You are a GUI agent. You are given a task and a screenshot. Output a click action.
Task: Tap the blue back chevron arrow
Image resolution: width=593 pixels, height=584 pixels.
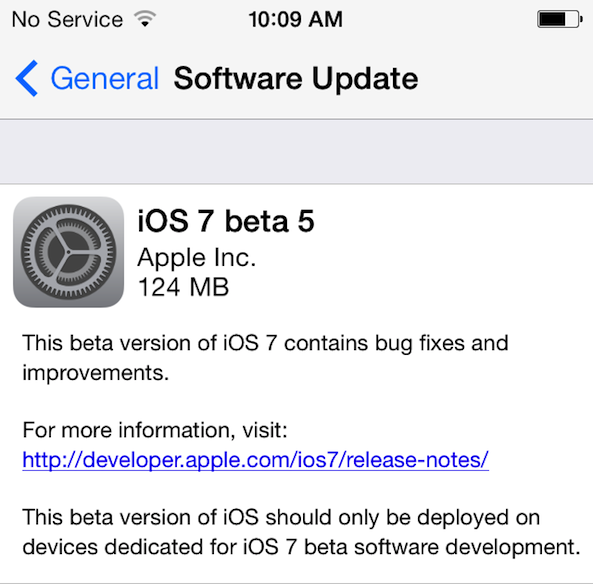click(x=26, y=78)
